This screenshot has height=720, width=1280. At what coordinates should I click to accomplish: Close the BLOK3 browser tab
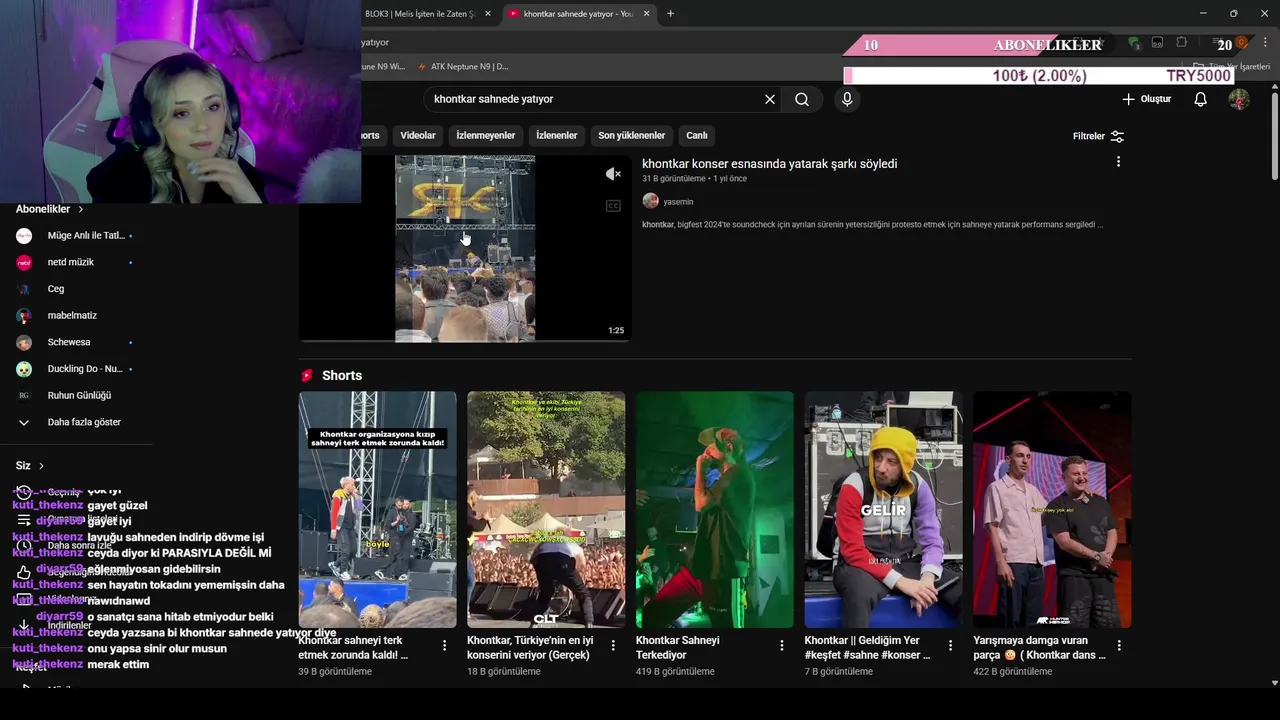[x=488, y=14]
